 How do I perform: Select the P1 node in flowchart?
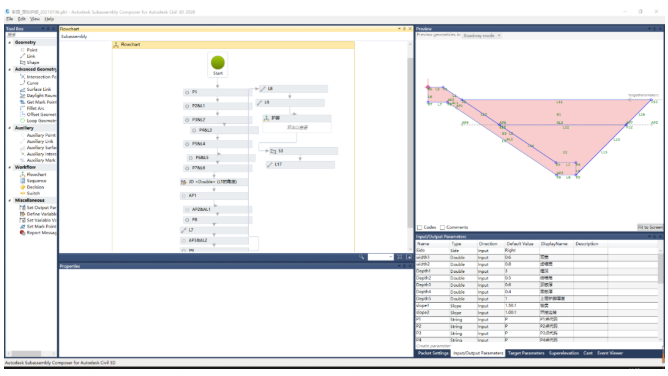coord(217,92)
